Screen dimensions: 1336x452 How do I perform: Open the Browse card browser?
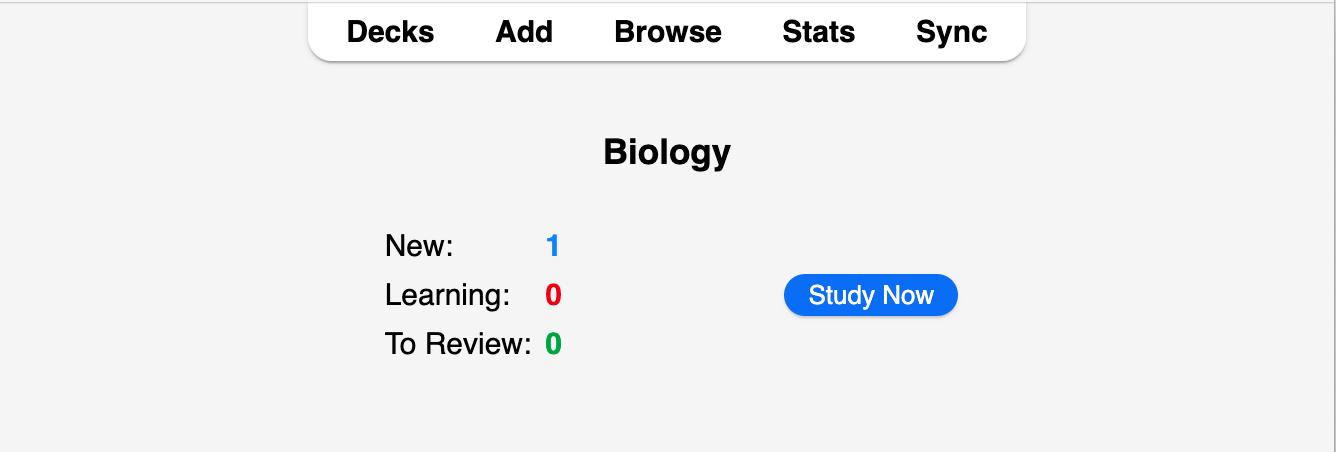668,32
